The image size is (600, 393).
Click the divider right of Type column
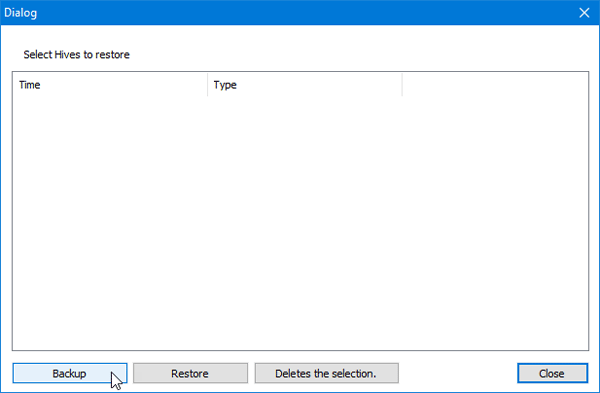coord(402,85)
